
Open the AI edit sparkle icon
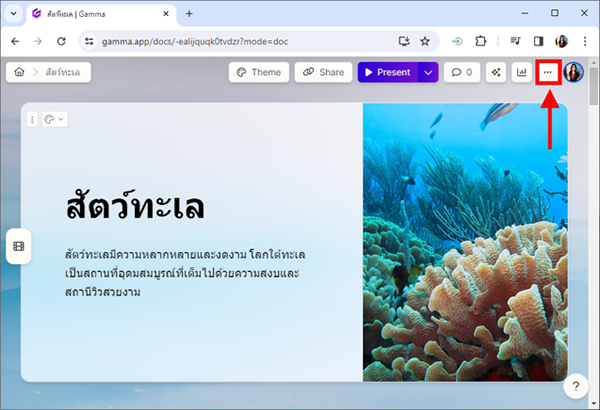[x=496, y=72]
